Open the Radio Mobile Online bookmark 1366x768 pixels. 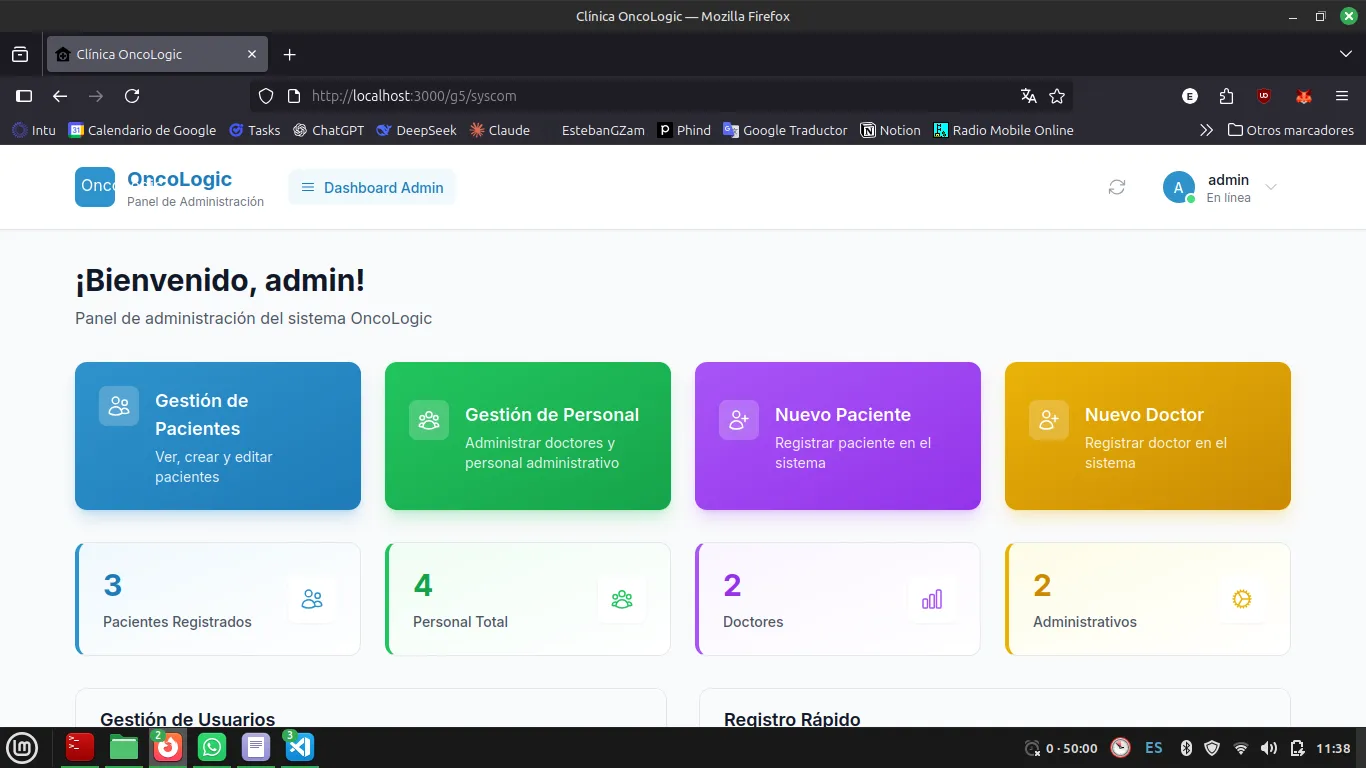coord(1003,130)
